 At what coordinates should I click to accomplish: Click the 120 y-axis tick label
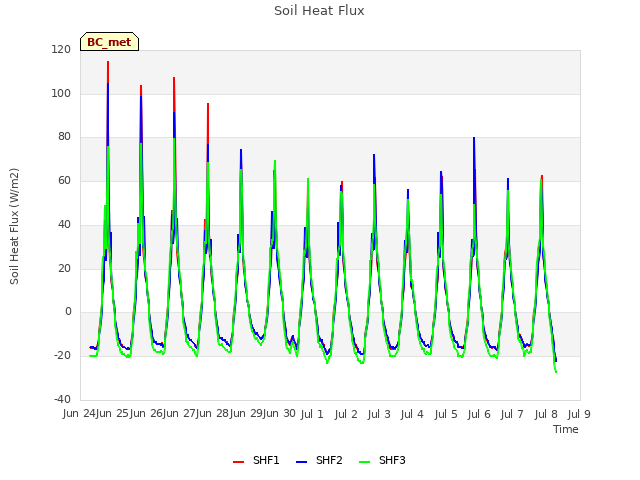pos(61,50)
